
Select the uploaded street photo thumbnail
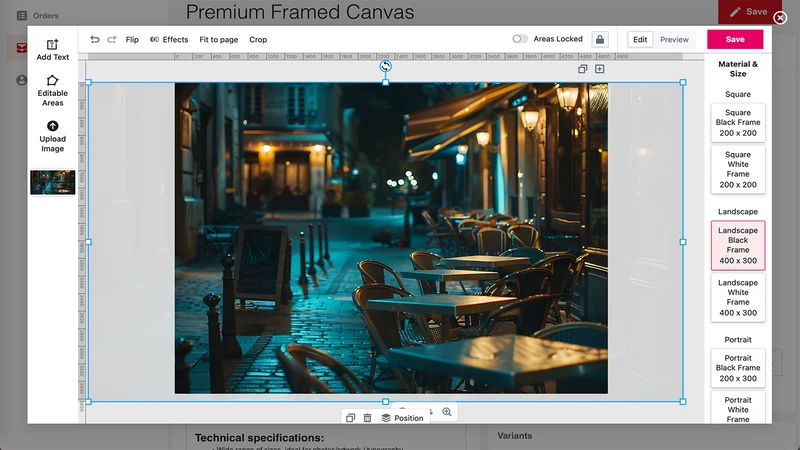[53, 182]
